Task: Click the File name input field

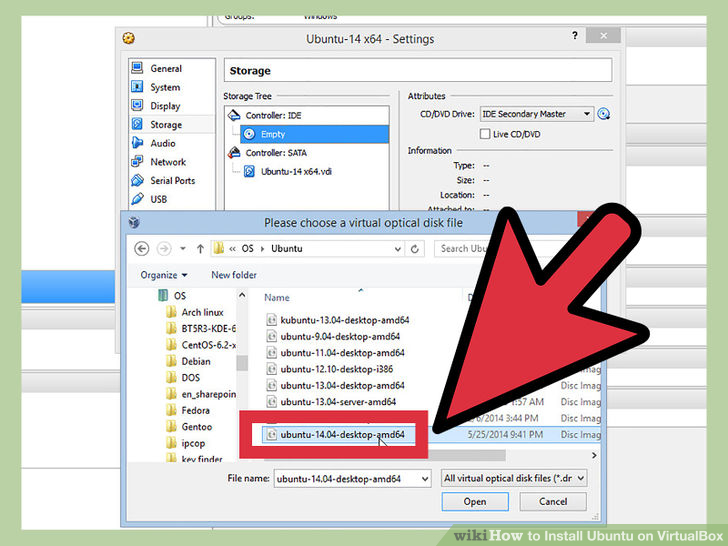Action: 348,479
